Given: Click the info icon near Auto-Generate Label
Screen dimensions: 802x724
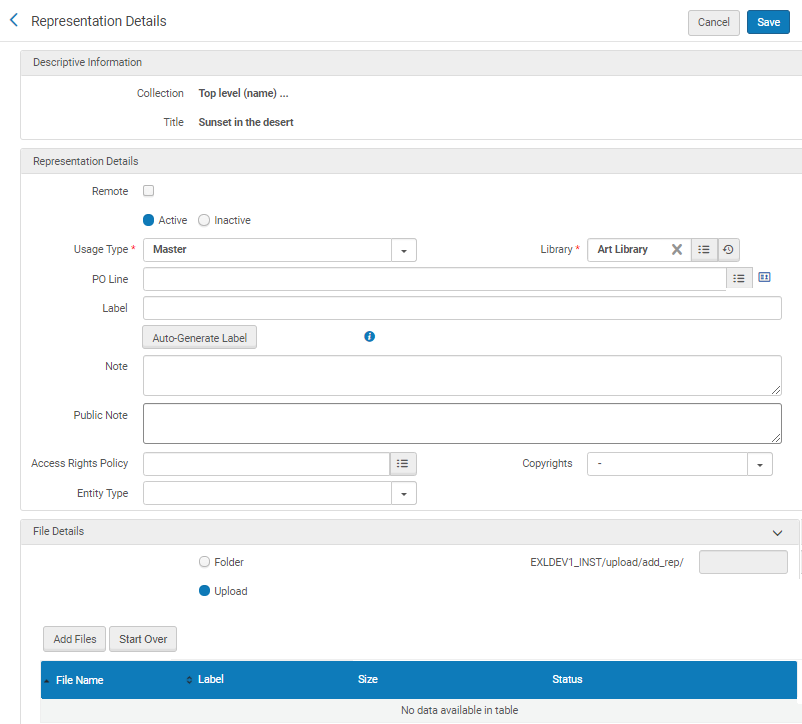Looking at the screenshot, I should point(369,337).
